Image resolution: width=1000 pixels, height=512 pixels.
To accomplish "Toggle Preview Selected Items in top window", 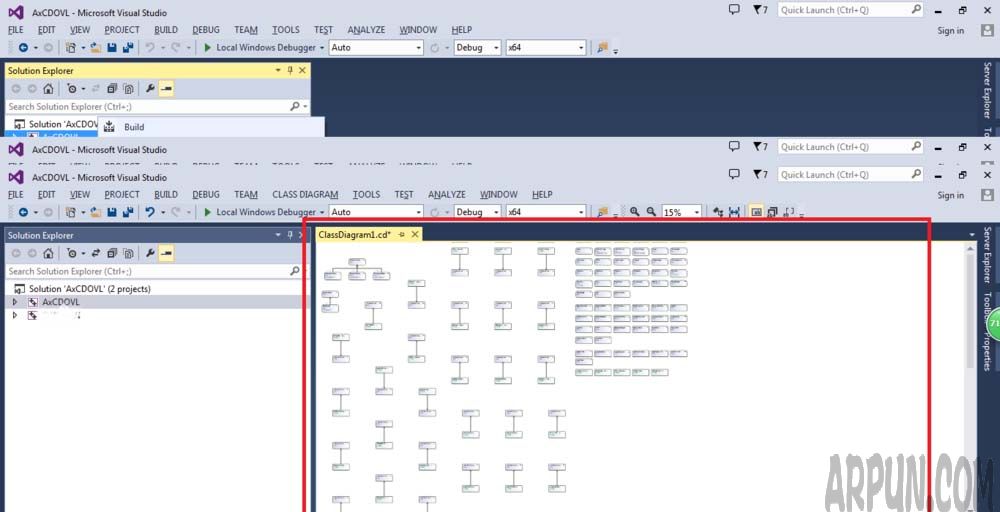I will click(x=166, y=89).
